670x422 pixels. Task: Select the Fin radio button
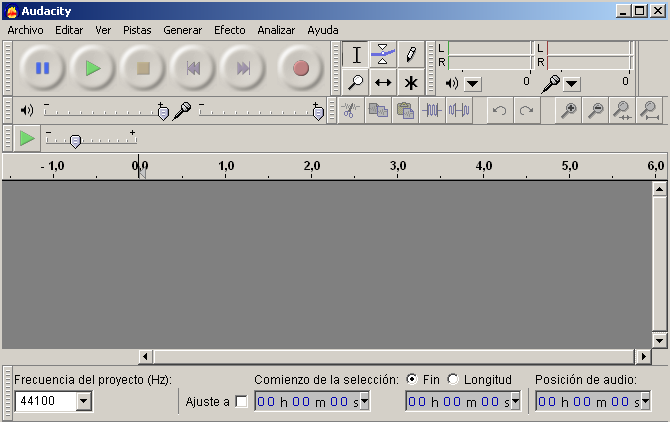click(x=412, y=379)
